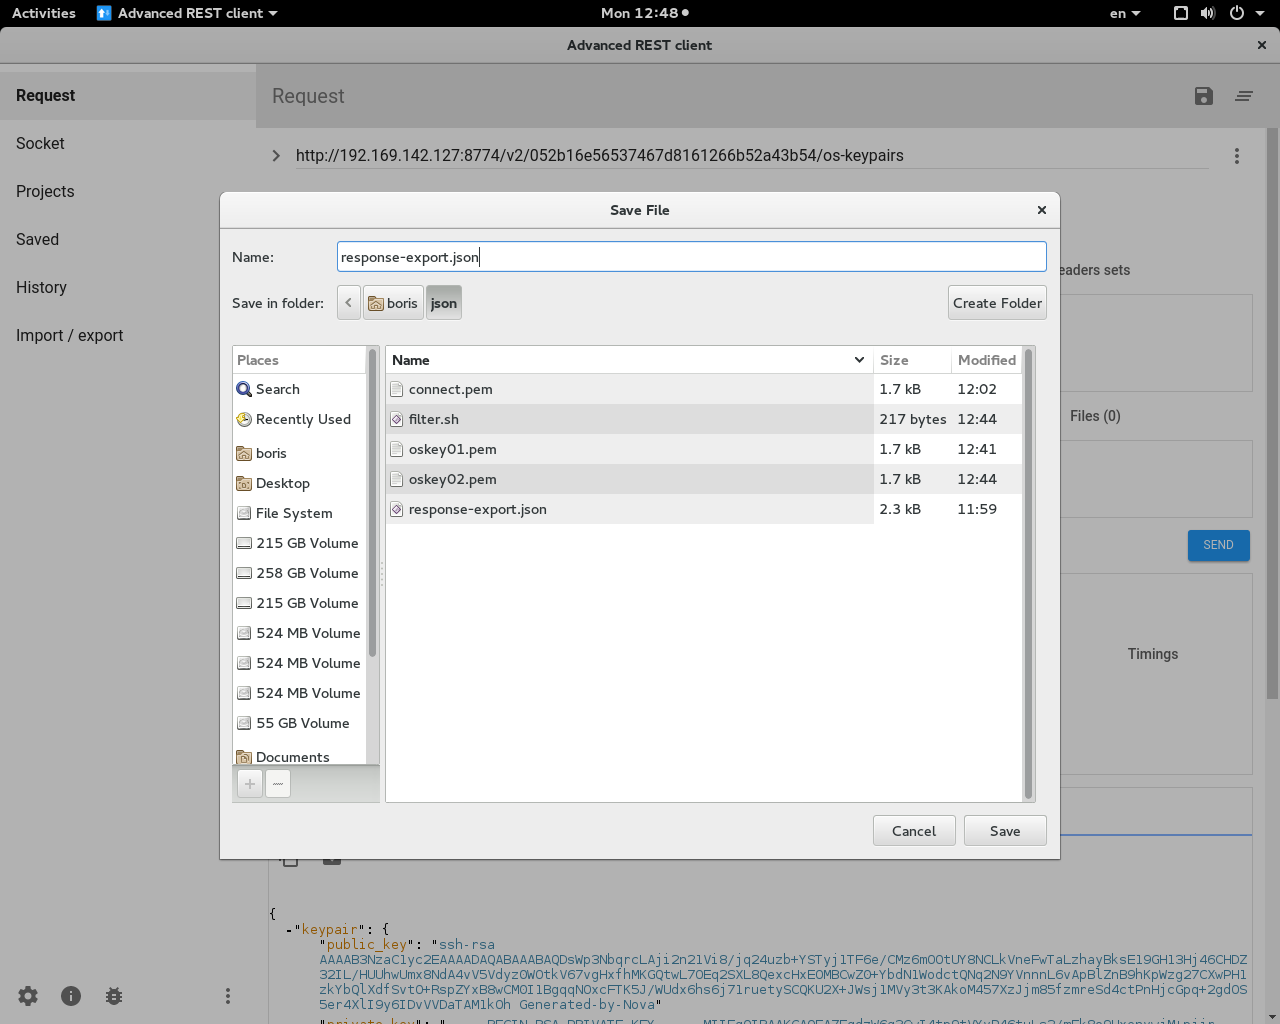This screenshot has width=1280, height=1024.
Task: Open the Socket sidebar item
Action: tap(128, 144)
